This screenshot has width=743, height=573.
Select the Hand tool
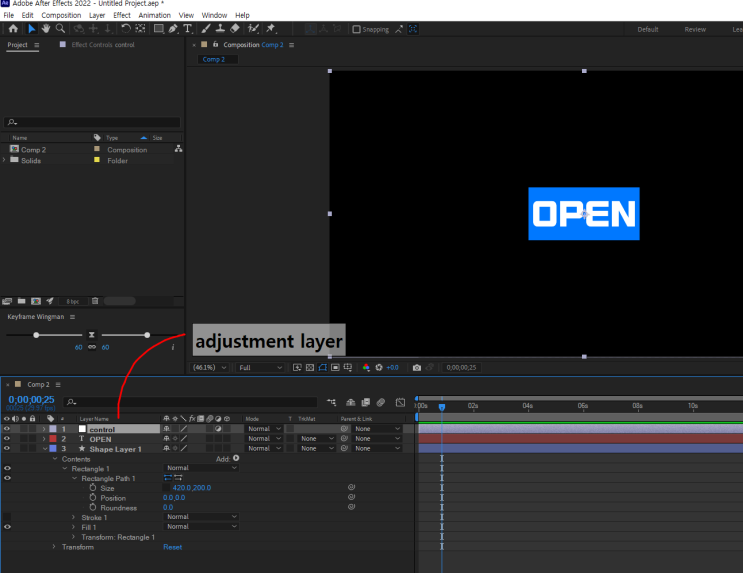(46, 29)
